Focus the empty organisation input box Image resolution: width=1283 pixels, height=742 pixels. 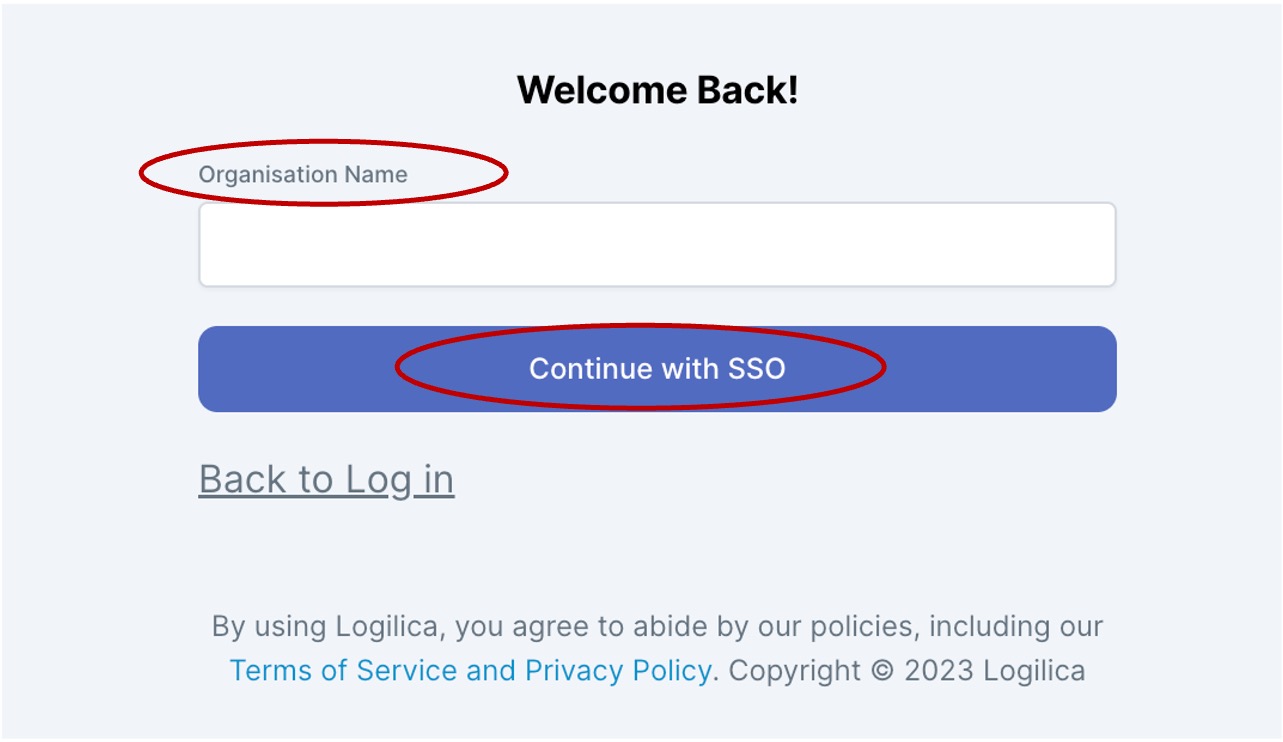click(657, 245)
